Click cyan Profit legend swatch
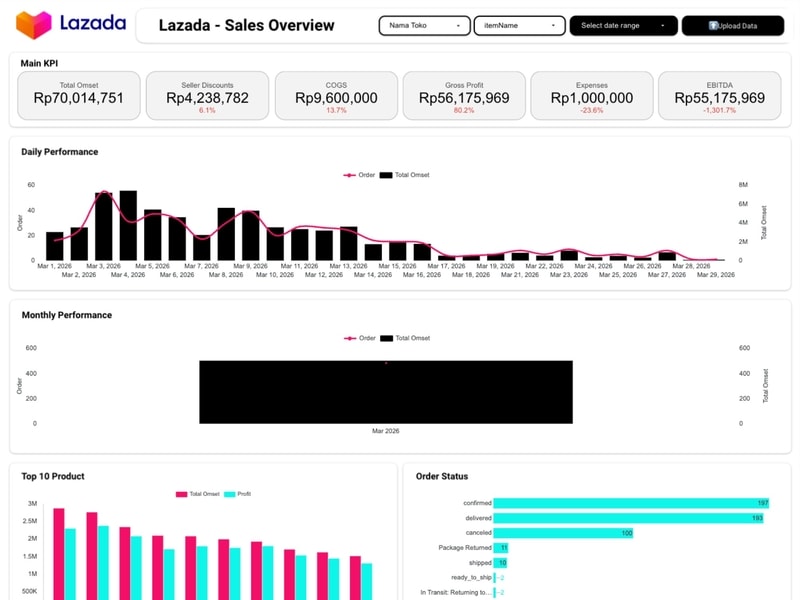This screenshot has height=600, width=800. 229,494
